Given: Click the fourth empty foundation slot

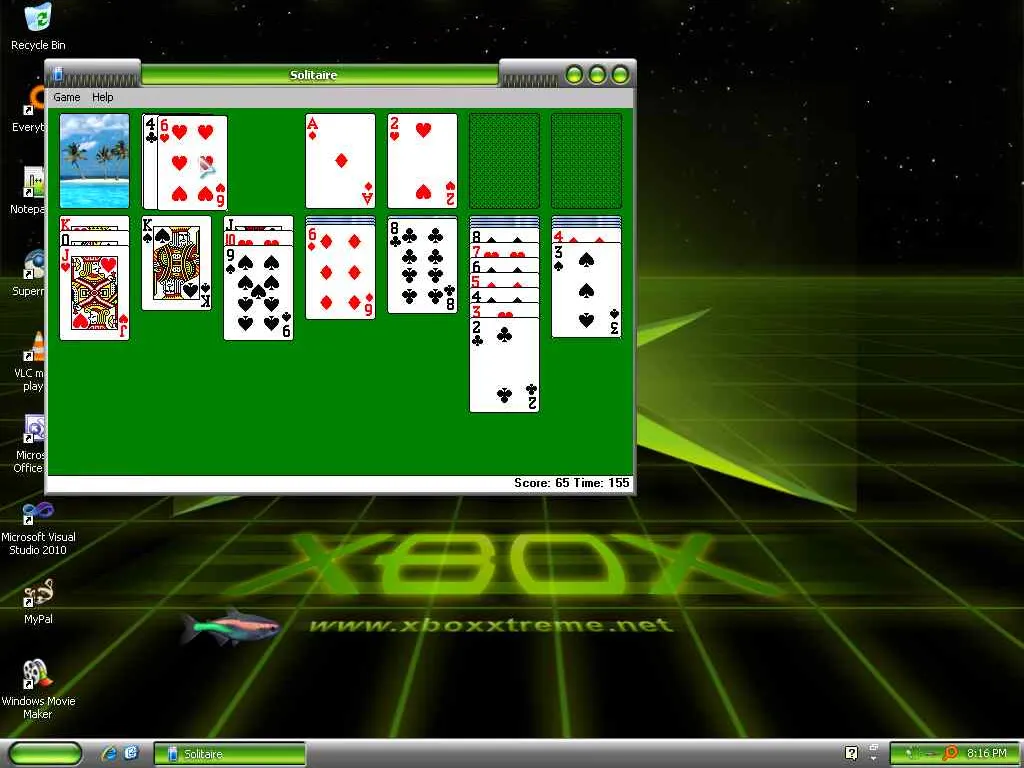Looking at the screenshot, I should (586, 161).
